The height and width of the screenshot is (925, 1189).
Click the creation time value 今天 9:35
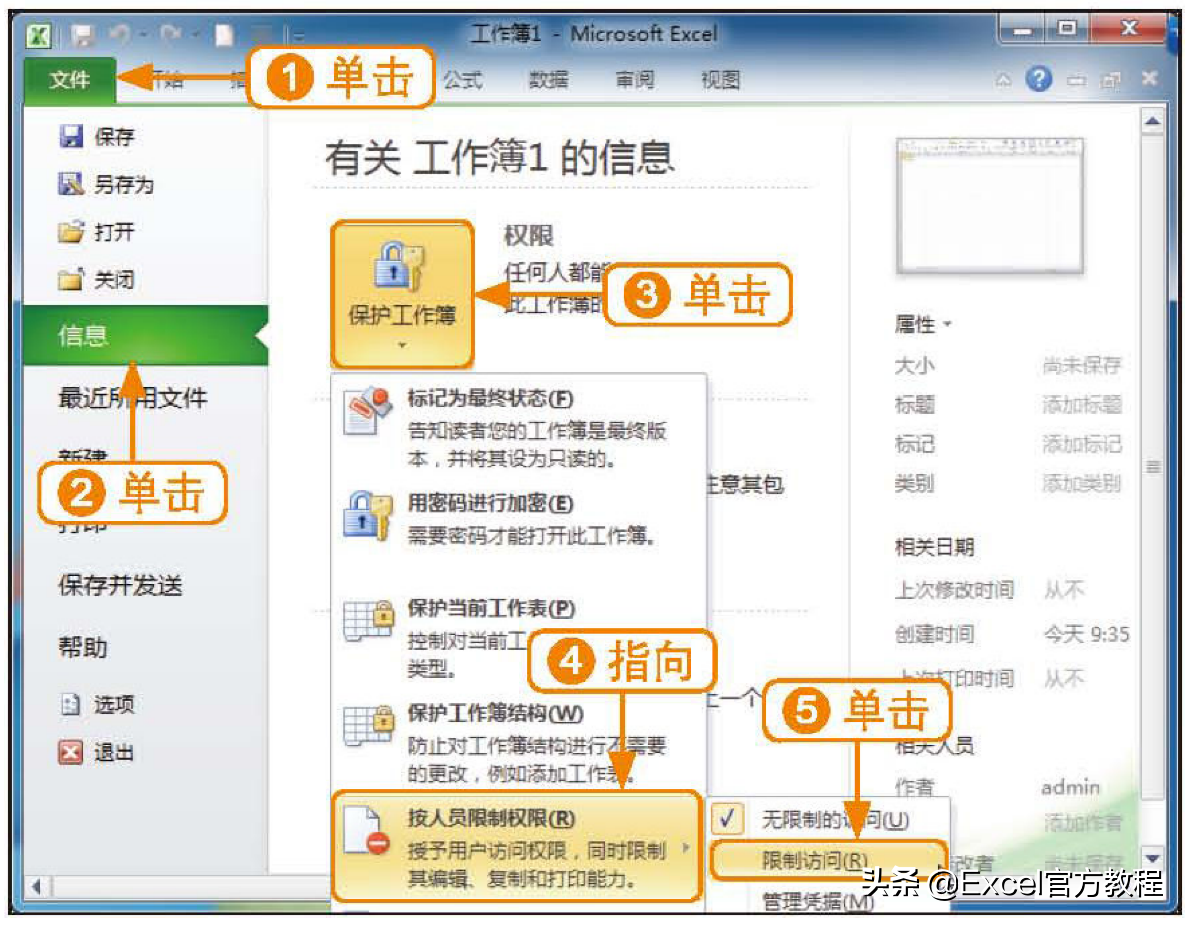click(x=1086, y=634)
